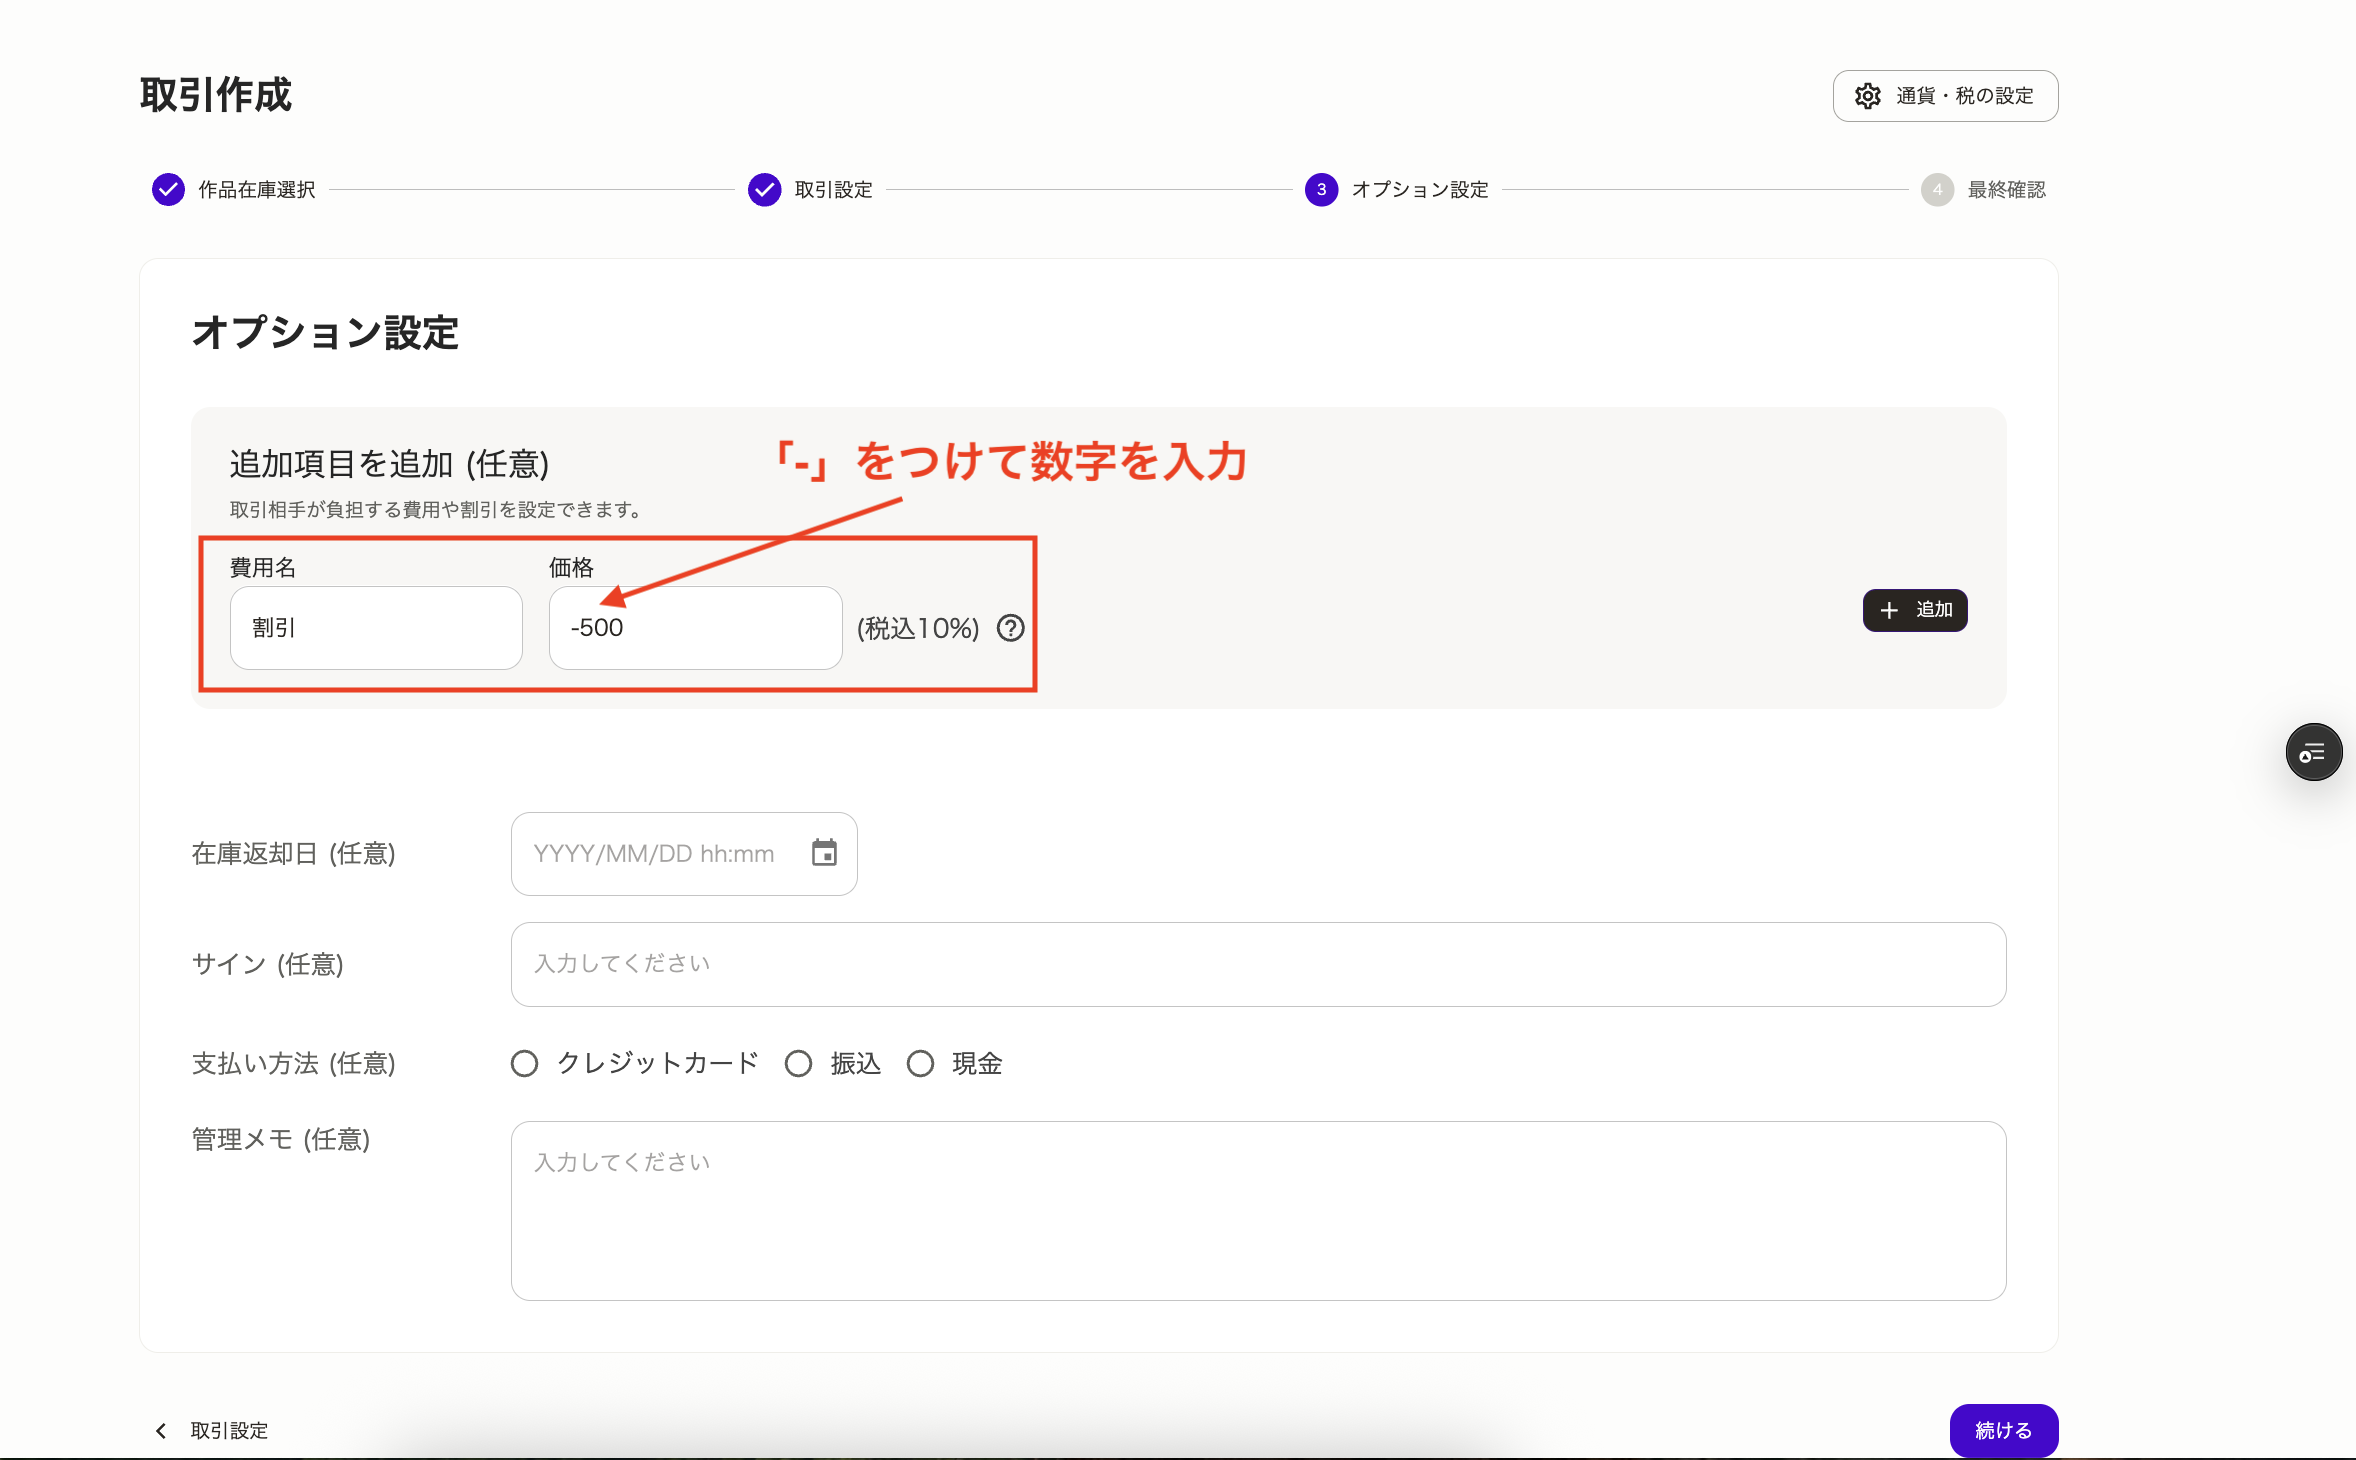Open 通貨・税の設定 button
Screen dimensions: 2356x1460
[x=1945, y=96]
